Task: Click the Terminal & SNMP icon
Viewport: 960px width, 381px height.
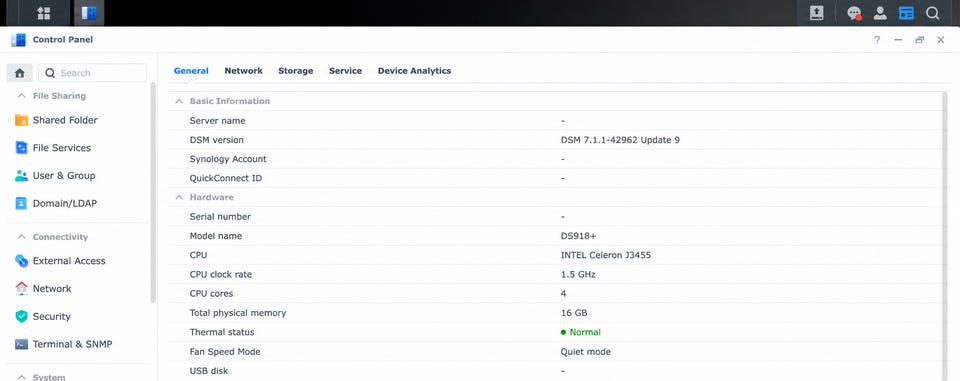Action: [21, 344]
